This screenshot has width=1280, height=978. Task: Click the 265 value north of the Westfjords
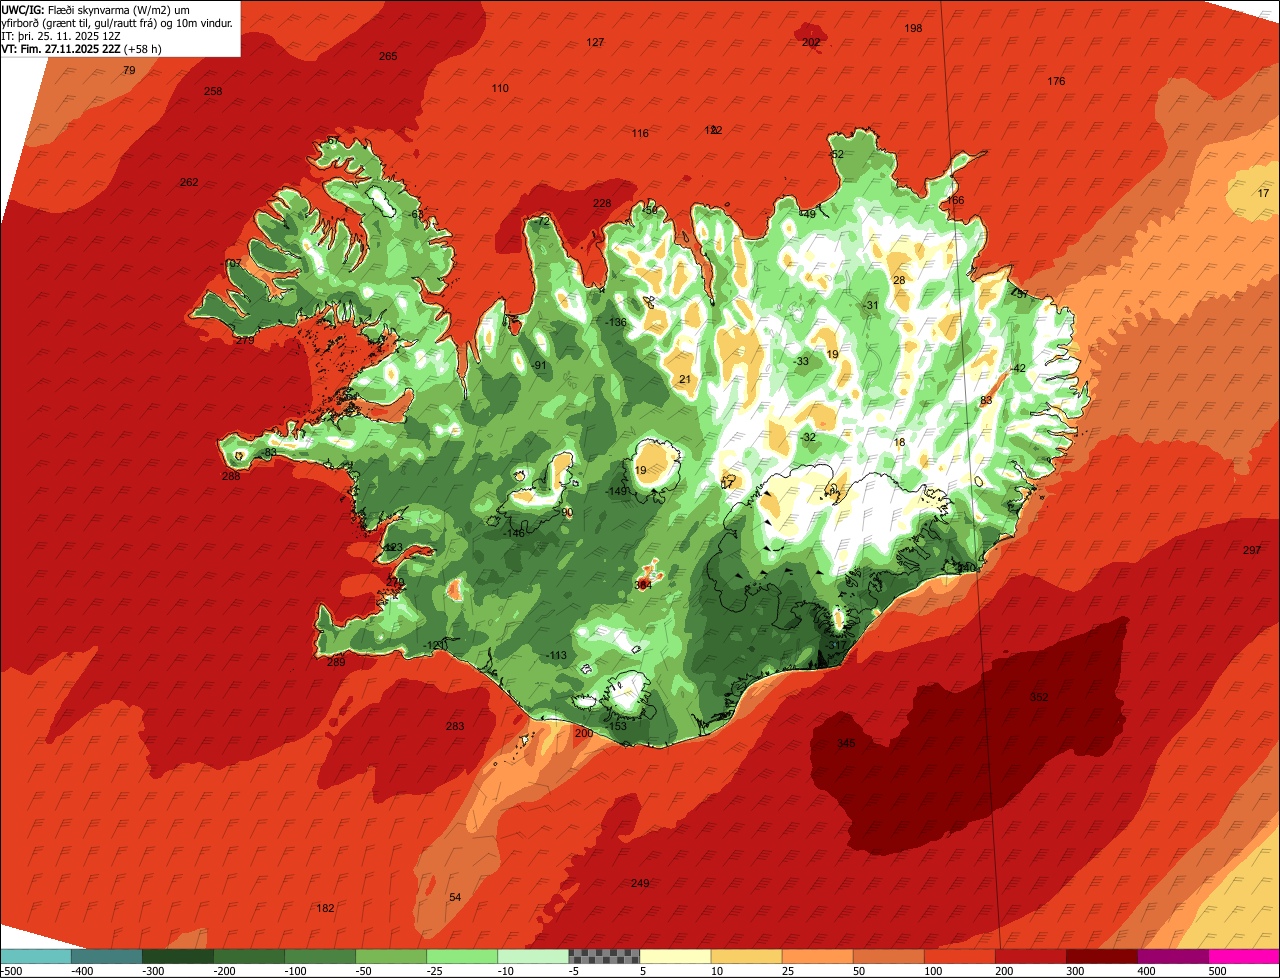click(x=388, y=56)
